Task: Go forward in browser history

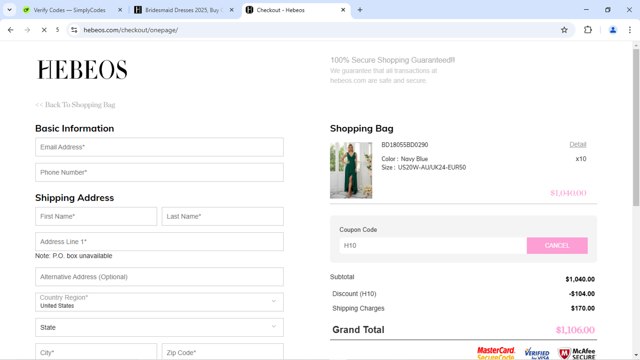Action: coord(27,30)
